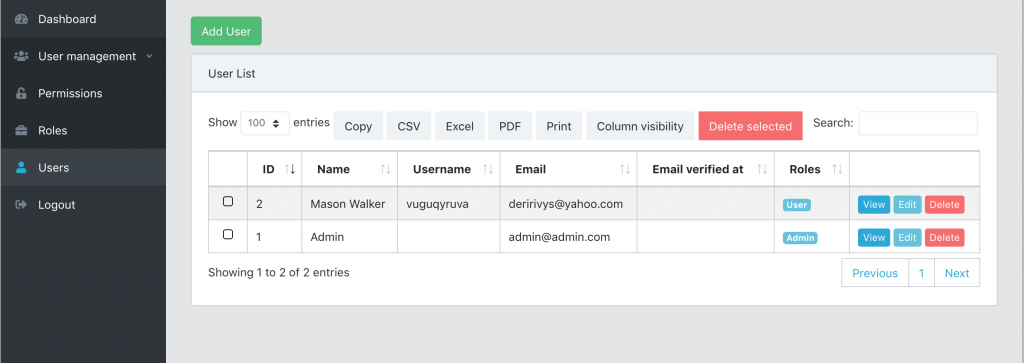Click email deririvys@yahoo.com

(x=566, y=204)
